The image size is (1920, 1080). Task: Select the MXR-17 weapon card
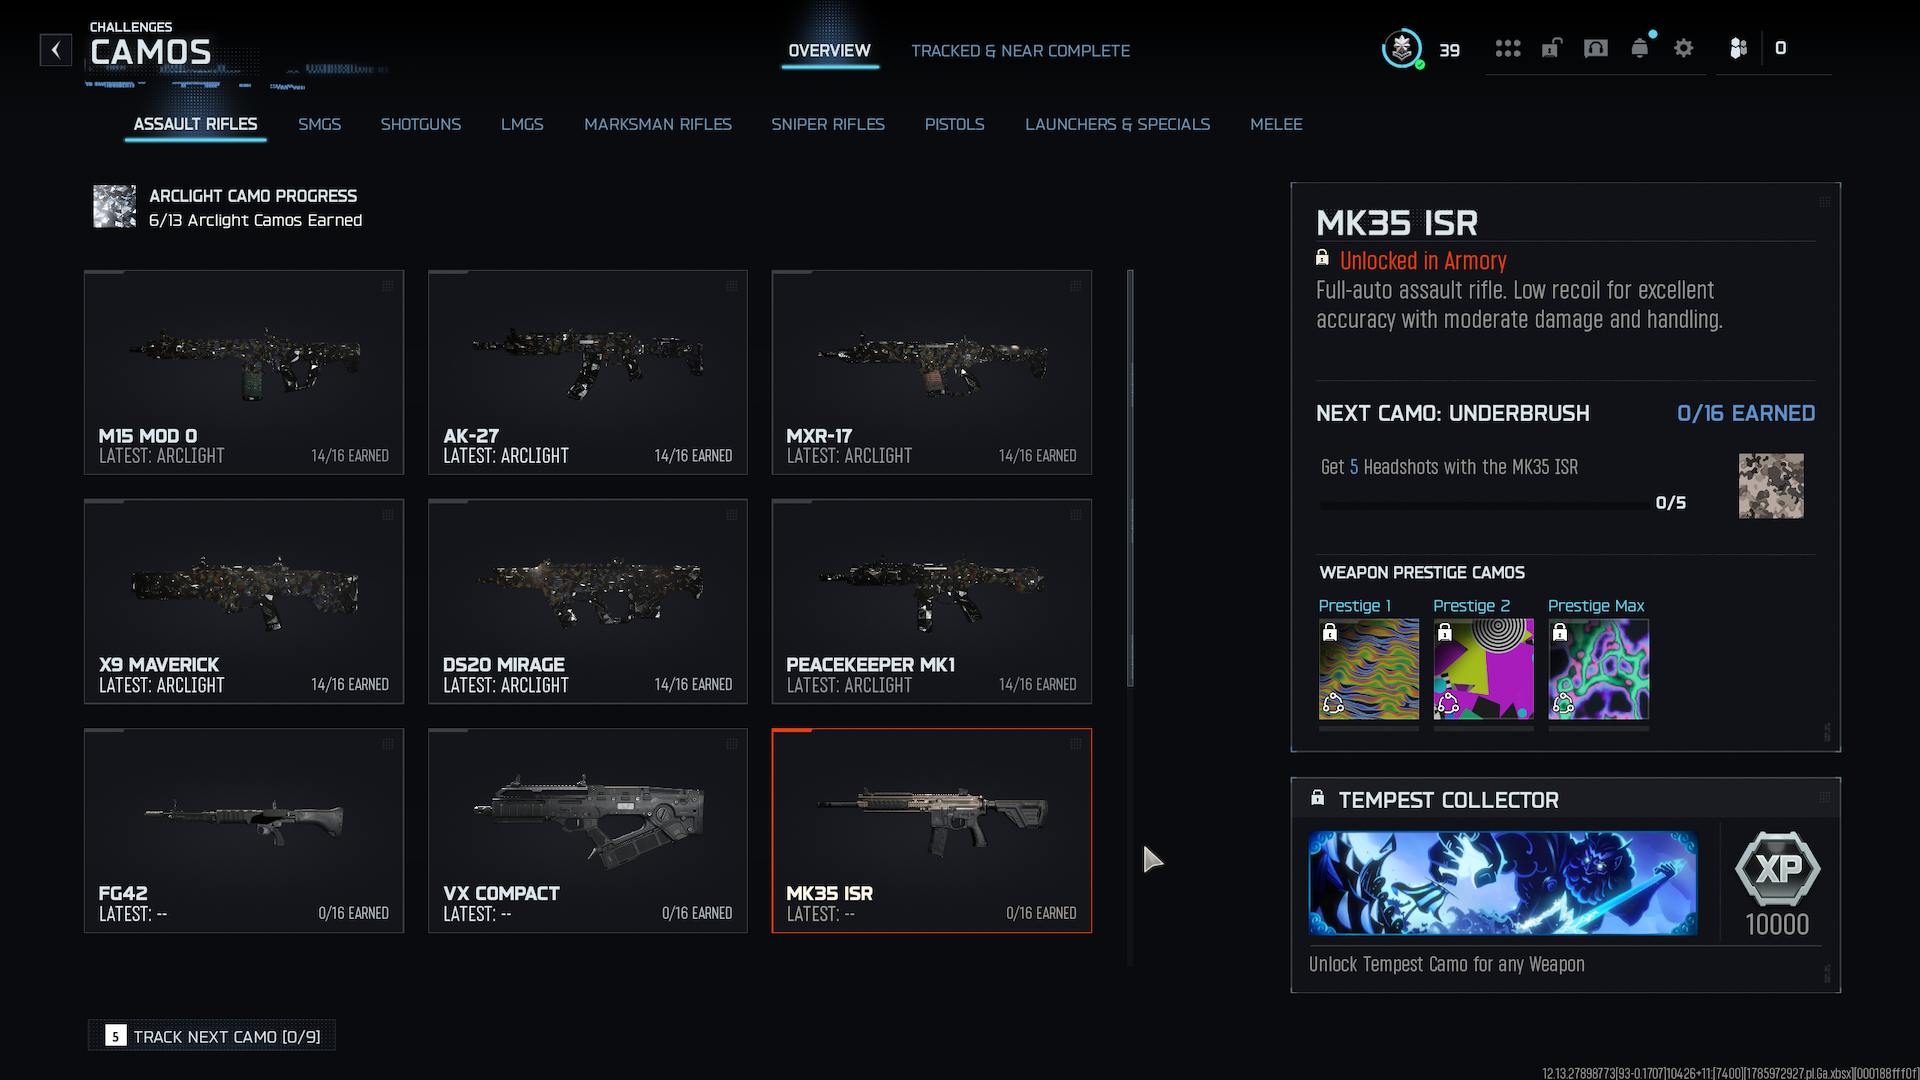coord(932,372)
